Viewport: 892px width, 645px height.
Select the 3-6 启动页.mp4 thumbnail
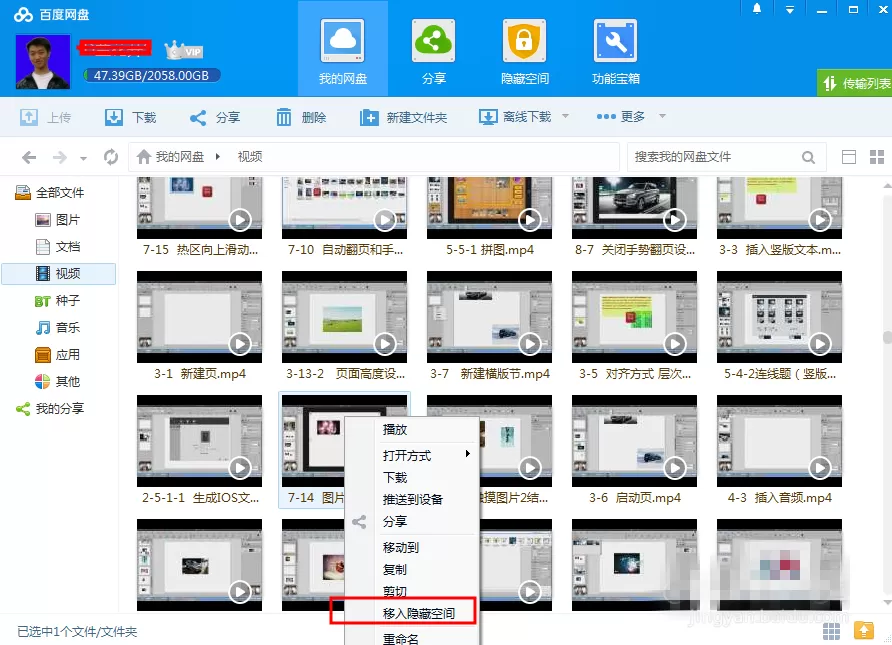click(634, 441)
